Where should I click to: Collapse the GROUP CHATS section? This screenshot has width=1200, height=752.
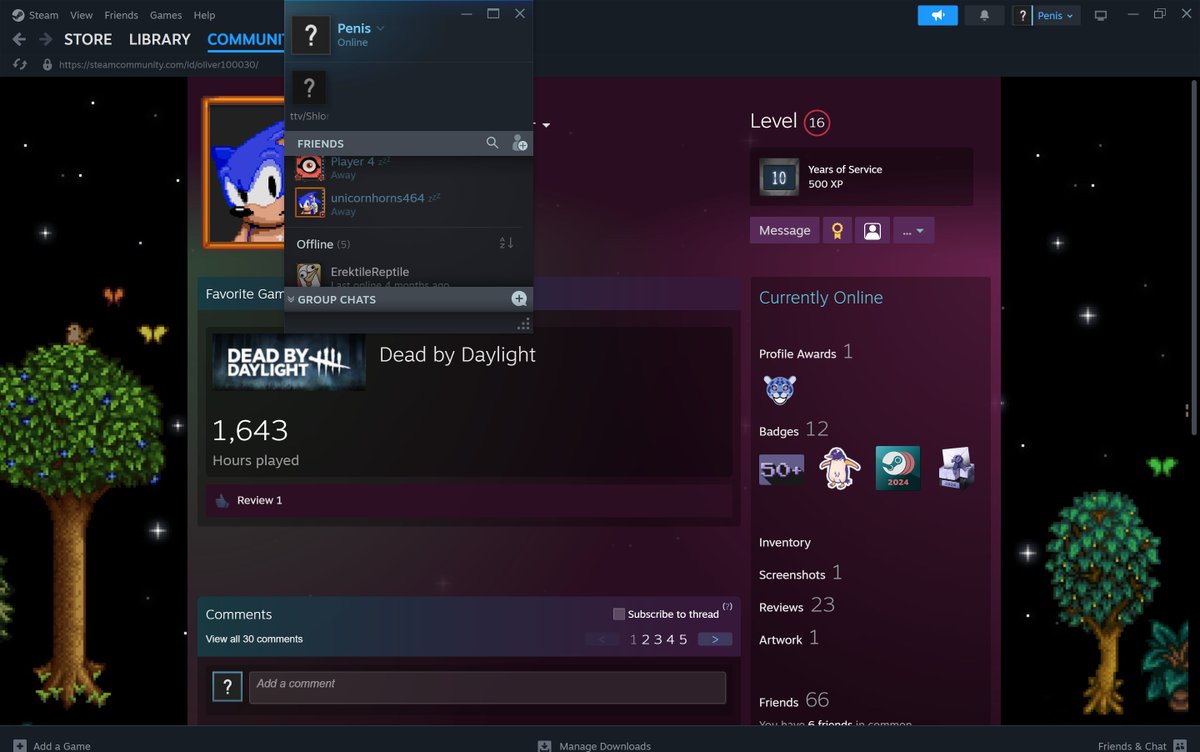click(x=291, y=299)
